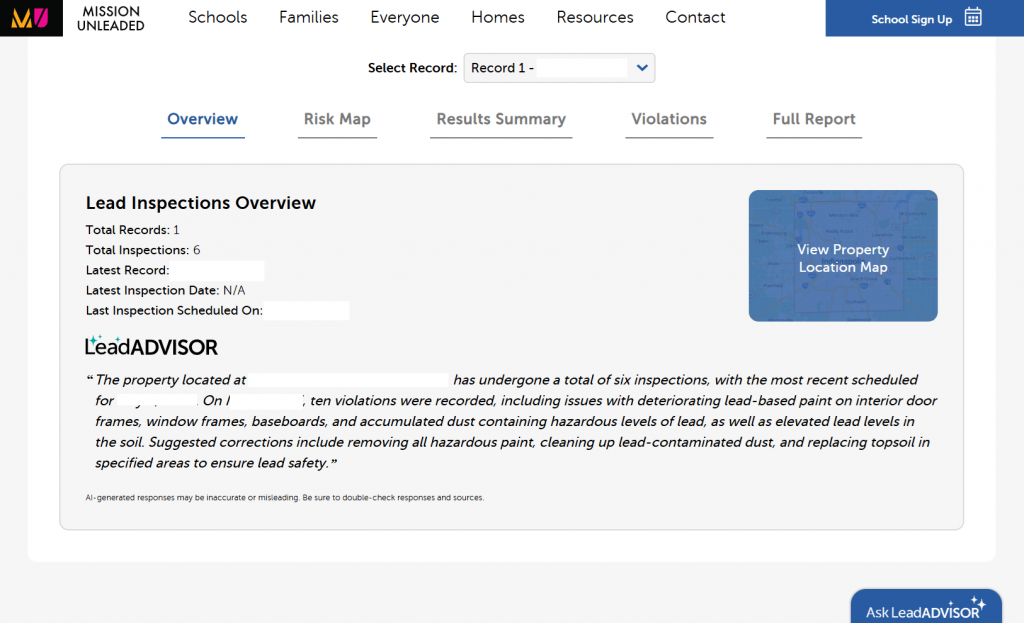
Task: Select the Full Report tab
Action: [x=814, y=119]
